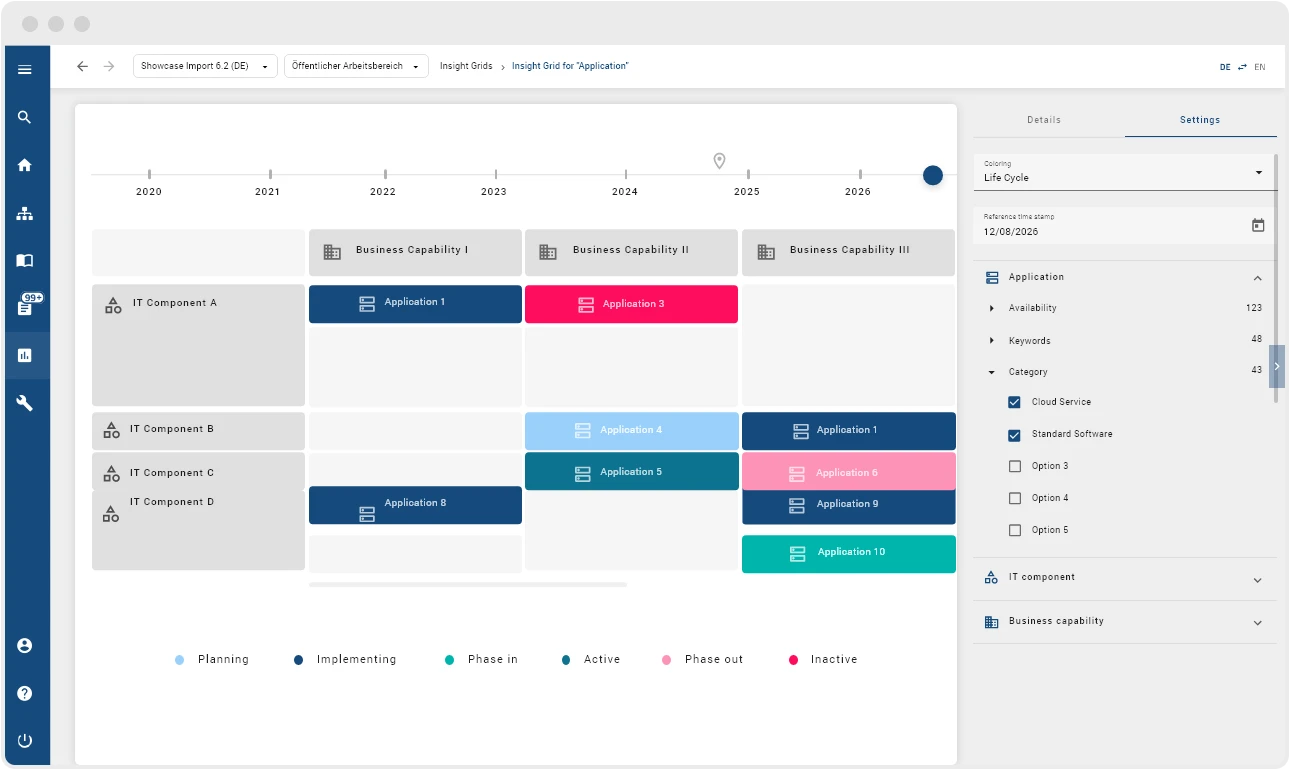1290x770 pixels.
Task: Click the power logout icon
Action: [25, 741]
